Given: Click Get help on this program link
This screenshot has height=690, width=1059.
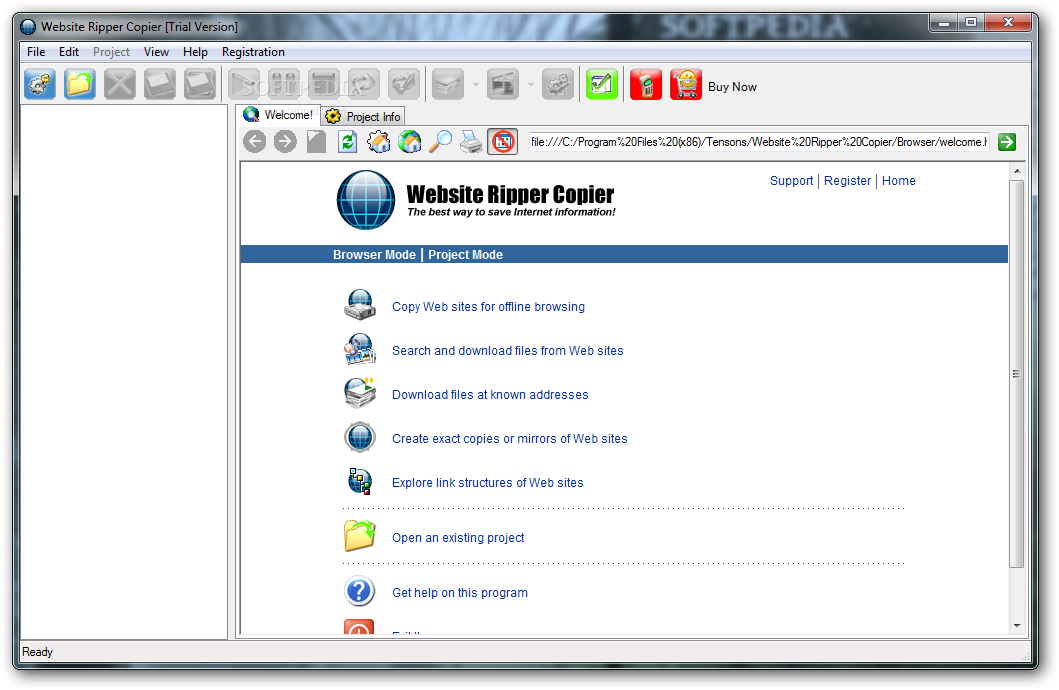Looking at the screenshot, I should tap(460, 593).
